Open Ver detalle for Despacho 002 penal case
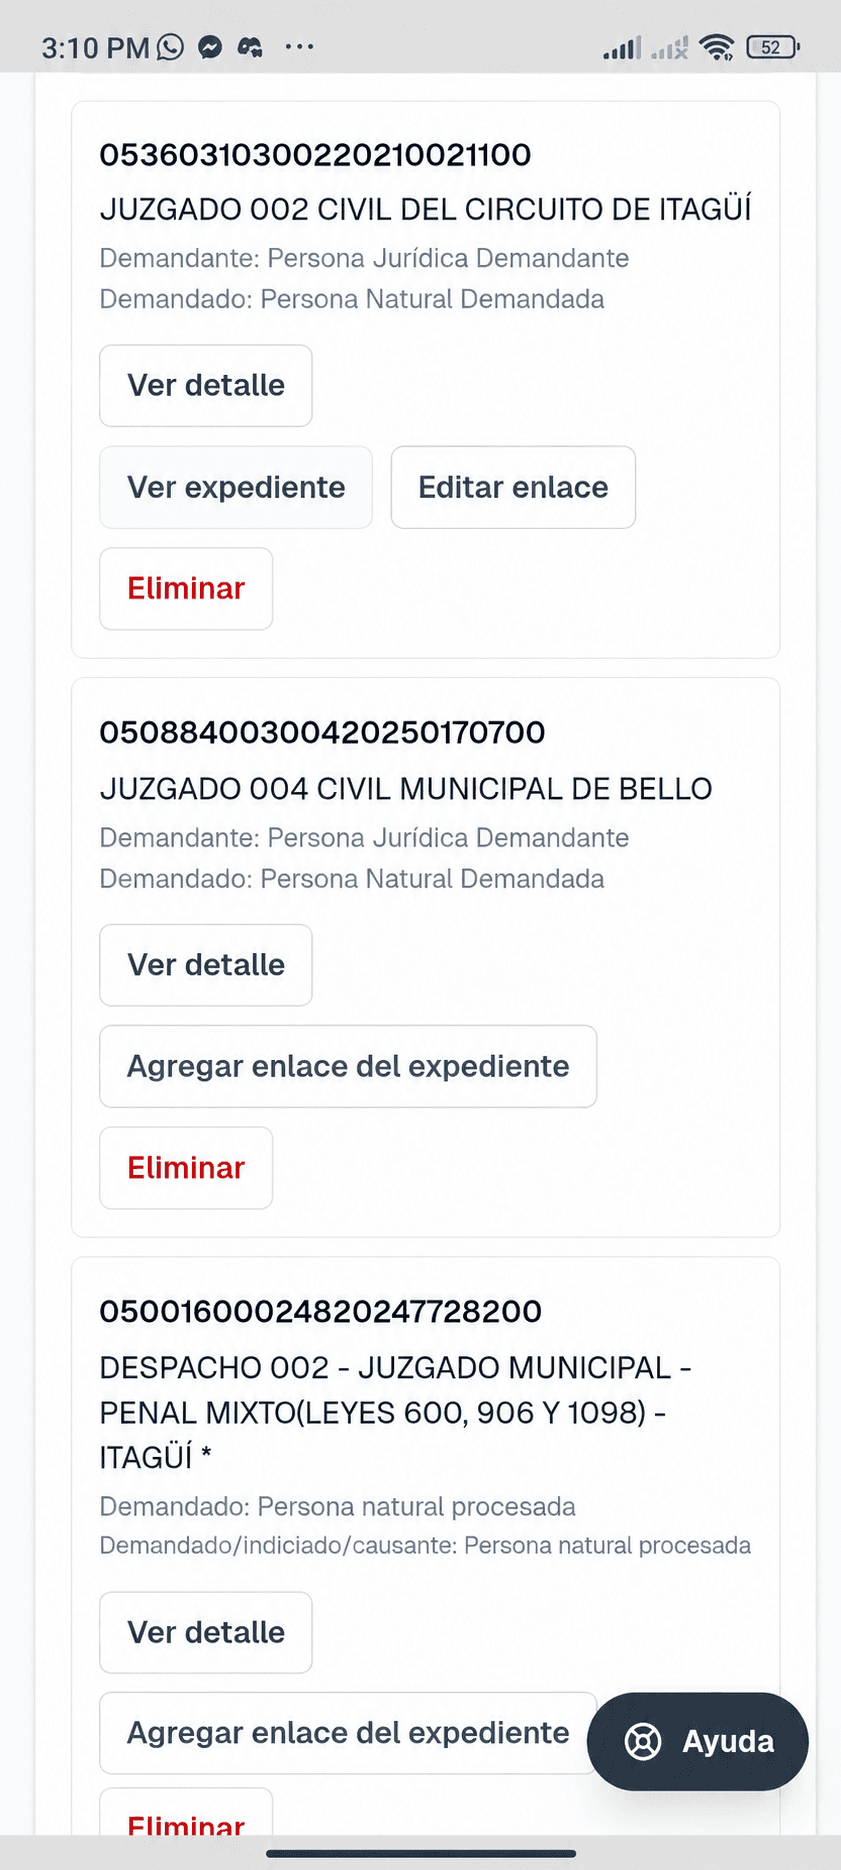This screenshot has height=1870, width=841. (x=206, y=1632)
